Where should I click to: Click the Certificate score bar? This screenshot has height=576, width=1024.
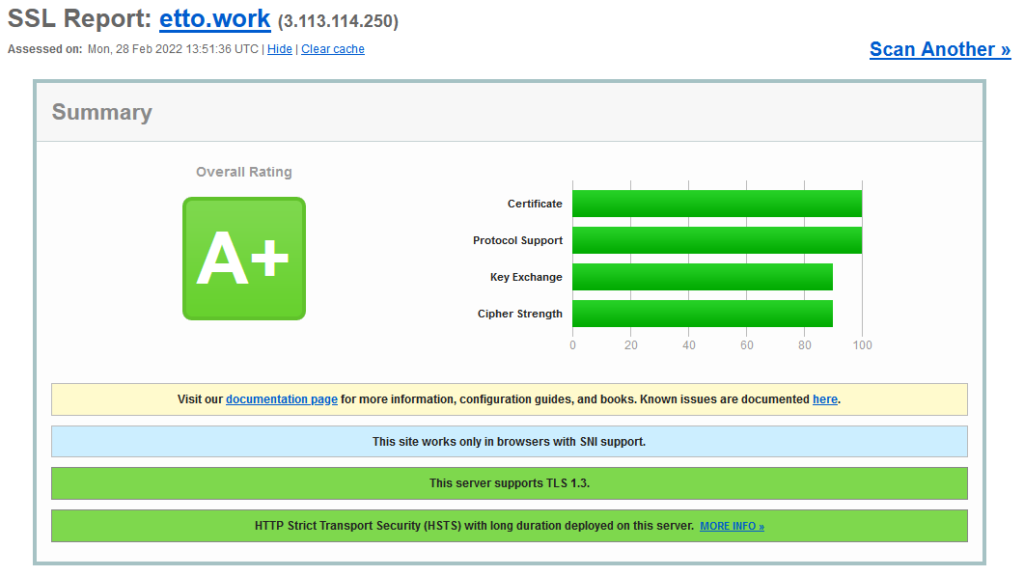coord(716,204)
